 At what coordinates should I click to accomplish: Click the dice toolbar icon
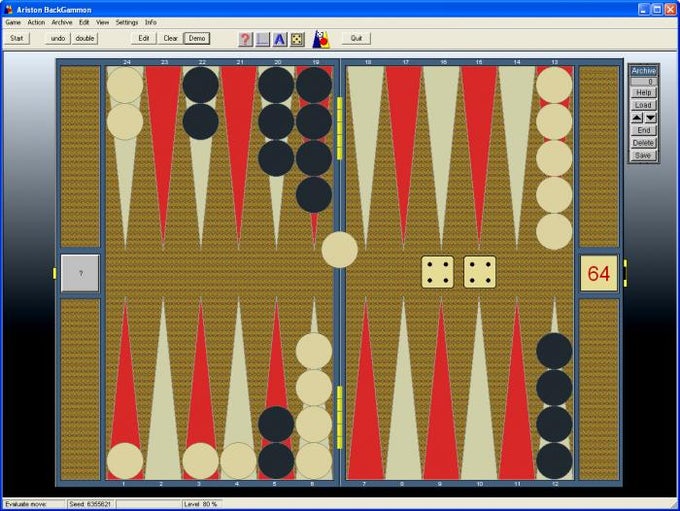pyautogui.click(x=297, y=39)
